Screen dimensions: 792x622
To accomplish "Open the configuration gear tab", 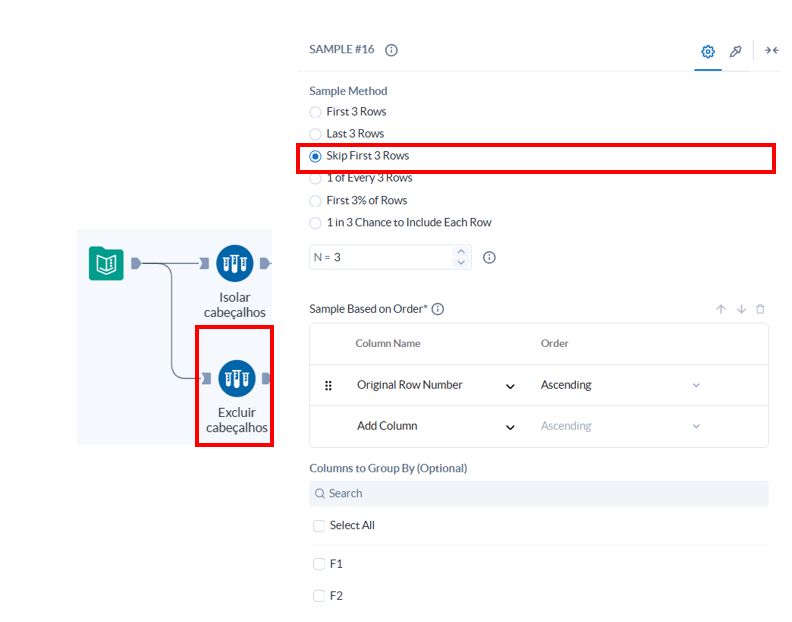I will click(x=708, y=51).
